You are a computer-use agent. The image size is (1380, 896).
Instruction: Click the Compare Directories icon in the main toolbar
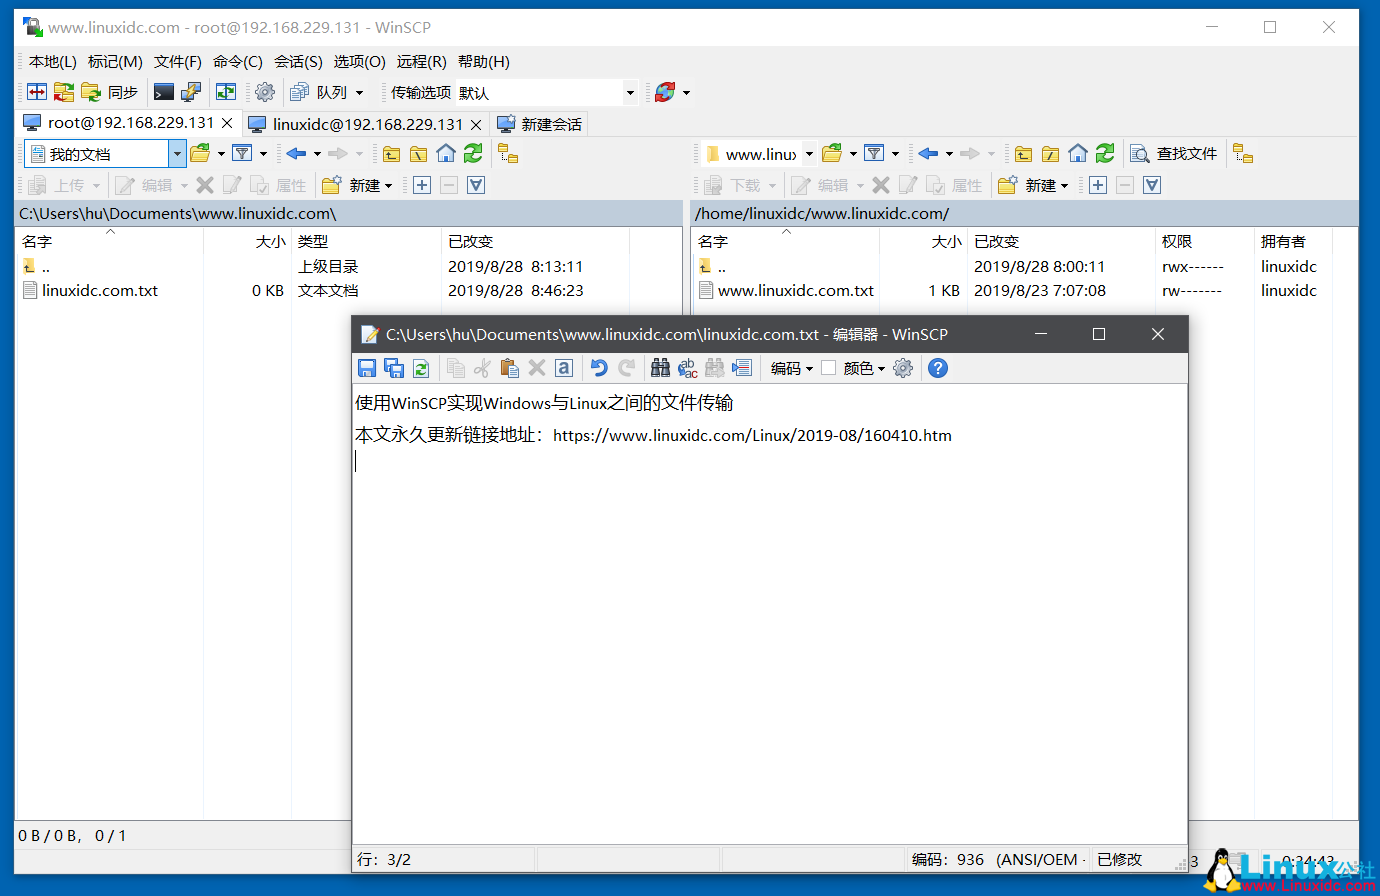coord(37,92)
